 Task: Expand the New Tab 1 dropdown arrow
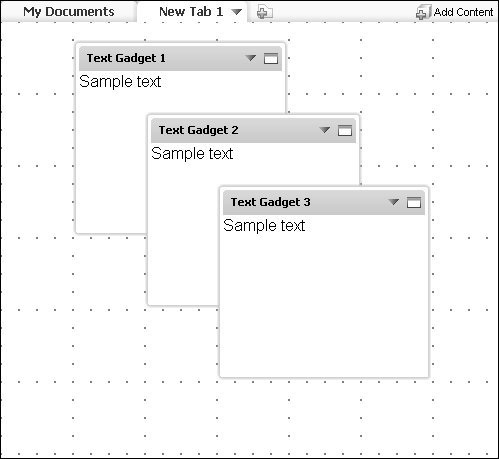(236, 12)
